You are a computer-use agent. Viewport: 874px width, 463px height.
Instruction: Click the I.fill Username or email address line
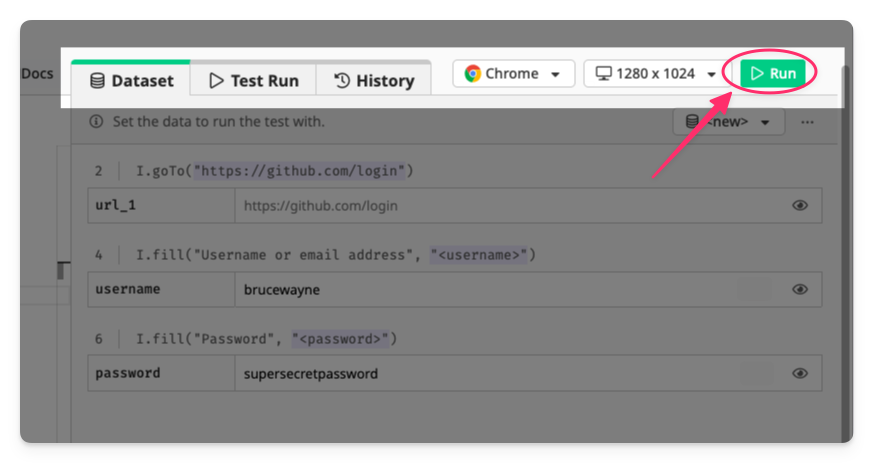pos(336,255)
